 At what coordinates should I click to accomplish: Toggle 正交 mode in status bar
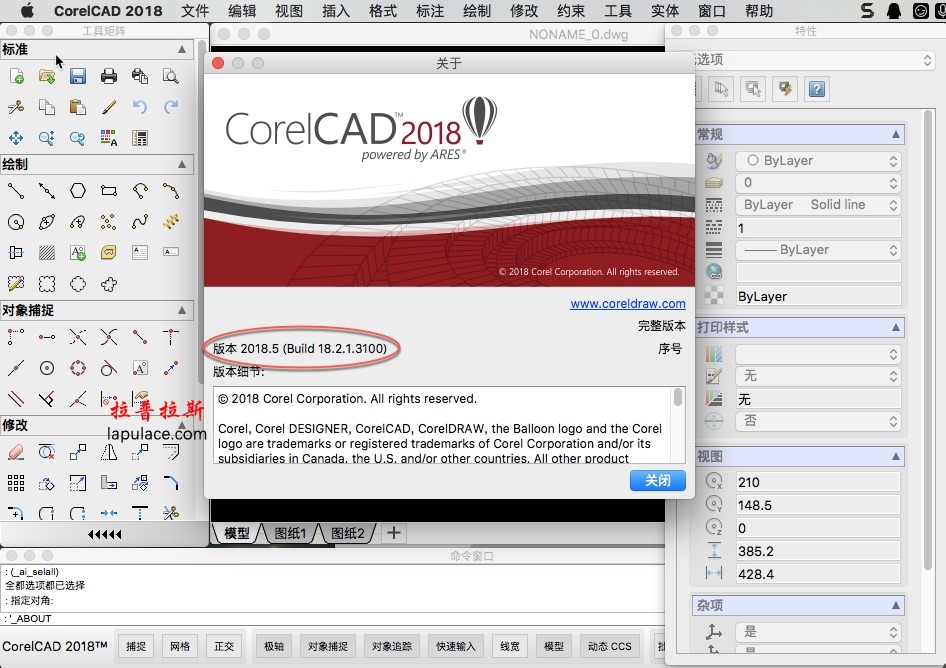pos(224,646)
